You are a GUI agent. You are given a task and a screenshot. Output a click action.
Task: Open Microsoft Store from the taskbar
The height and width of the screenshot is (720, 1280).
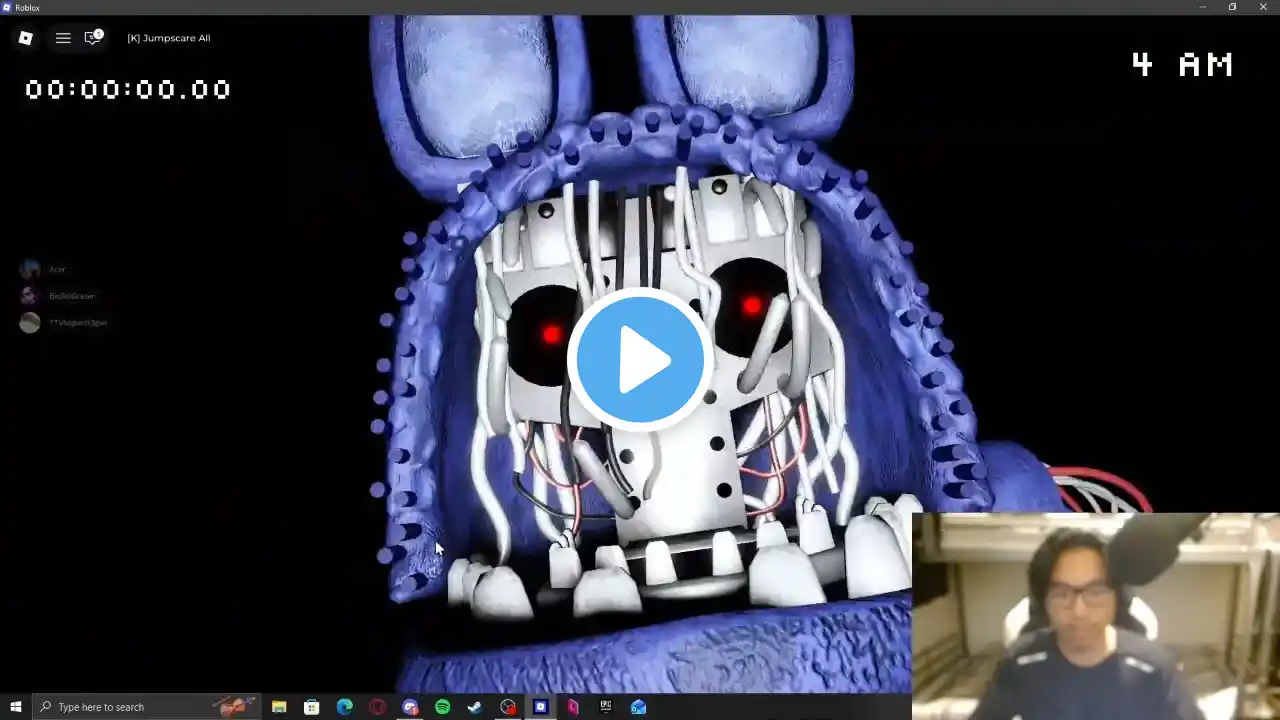point(312,707)
